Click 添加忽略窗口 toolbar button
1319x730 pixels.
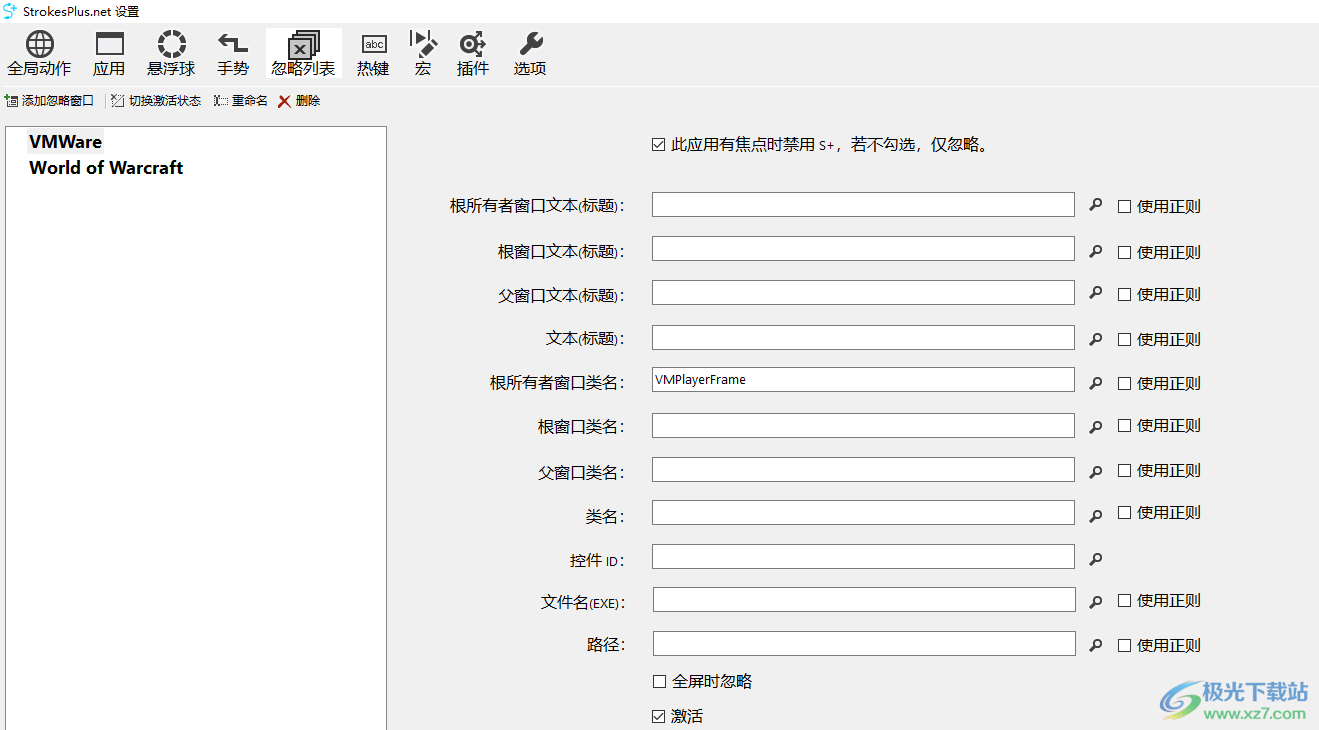(49, 101)
